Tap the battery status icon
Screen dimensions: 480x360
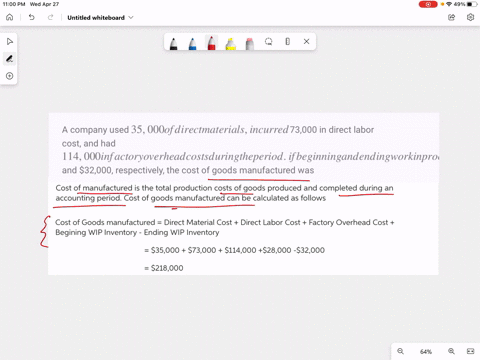click(472, 4)
